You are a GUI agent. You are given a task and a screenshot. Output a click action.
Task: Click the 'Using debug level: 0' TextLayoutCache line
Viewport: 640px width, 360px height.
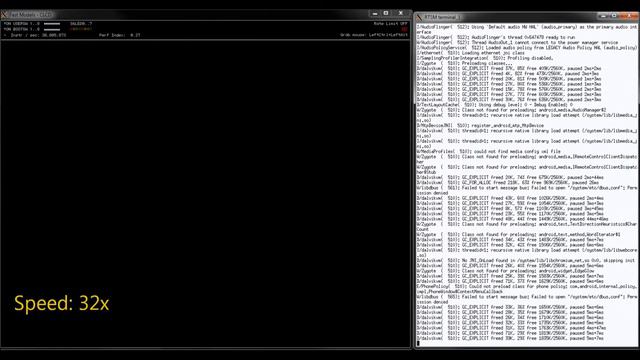[495, 104]
